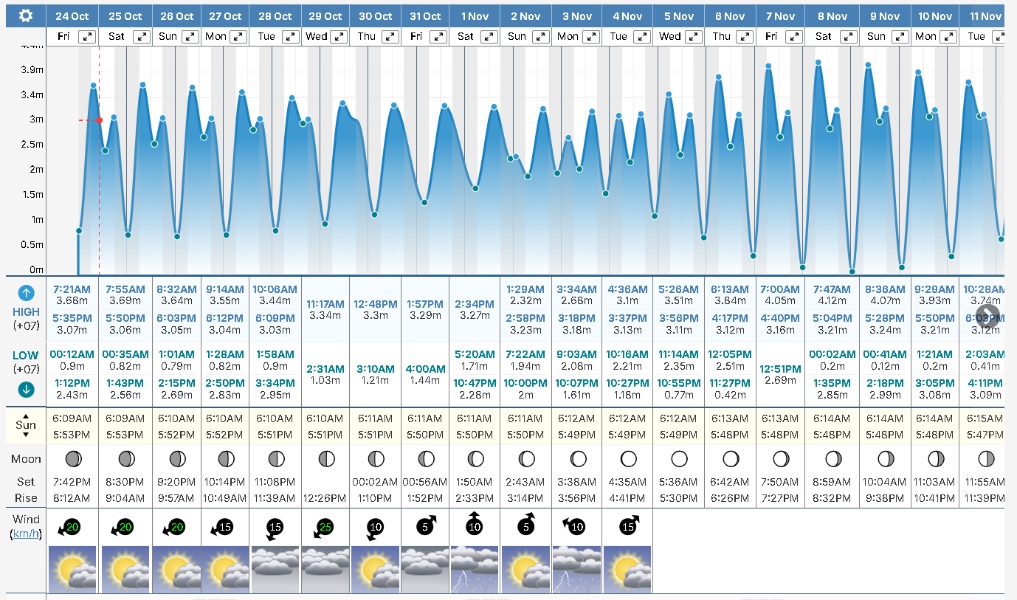Click the 8 Nov highest tide peak point
The width and height of the screenshot is (1017, 600).
tap(818, 62)
